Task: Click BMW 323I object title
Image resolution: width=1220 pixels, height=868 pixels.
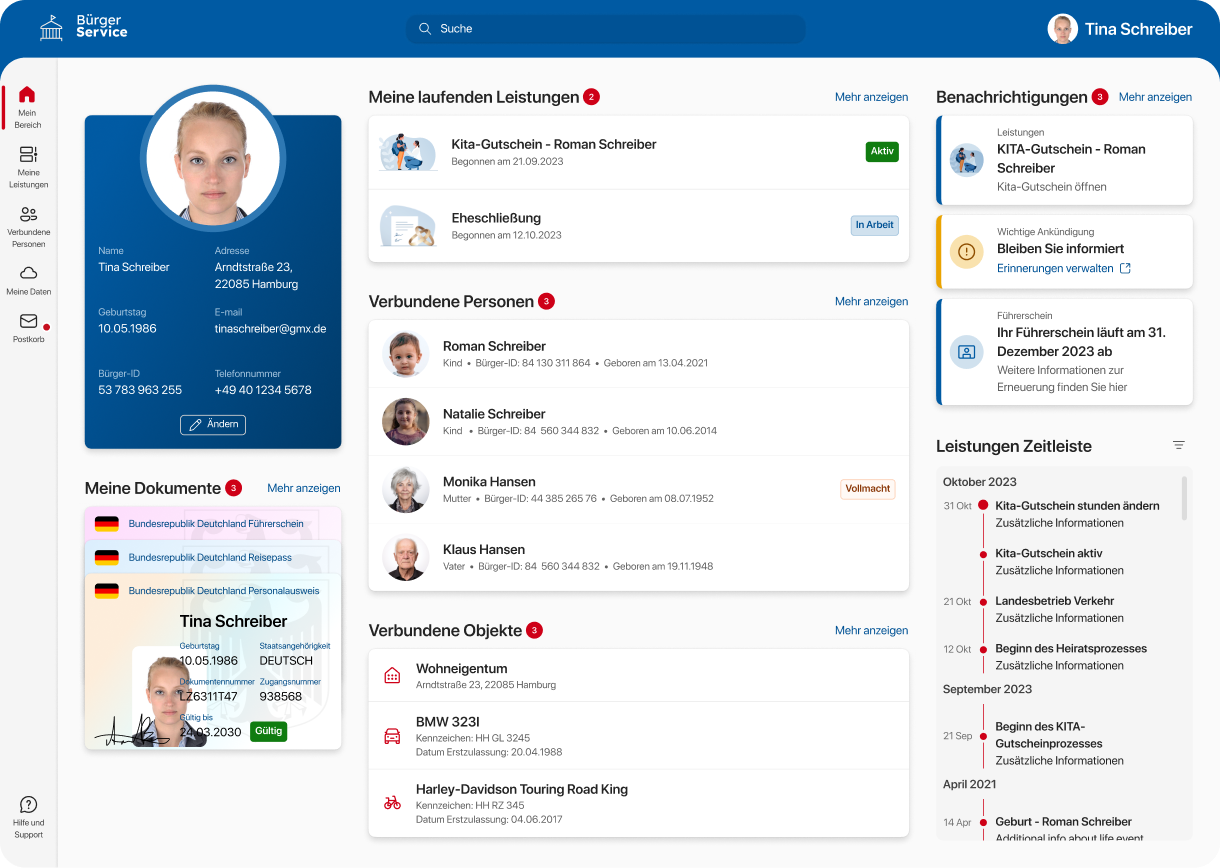Action: [x=448, y=722]
